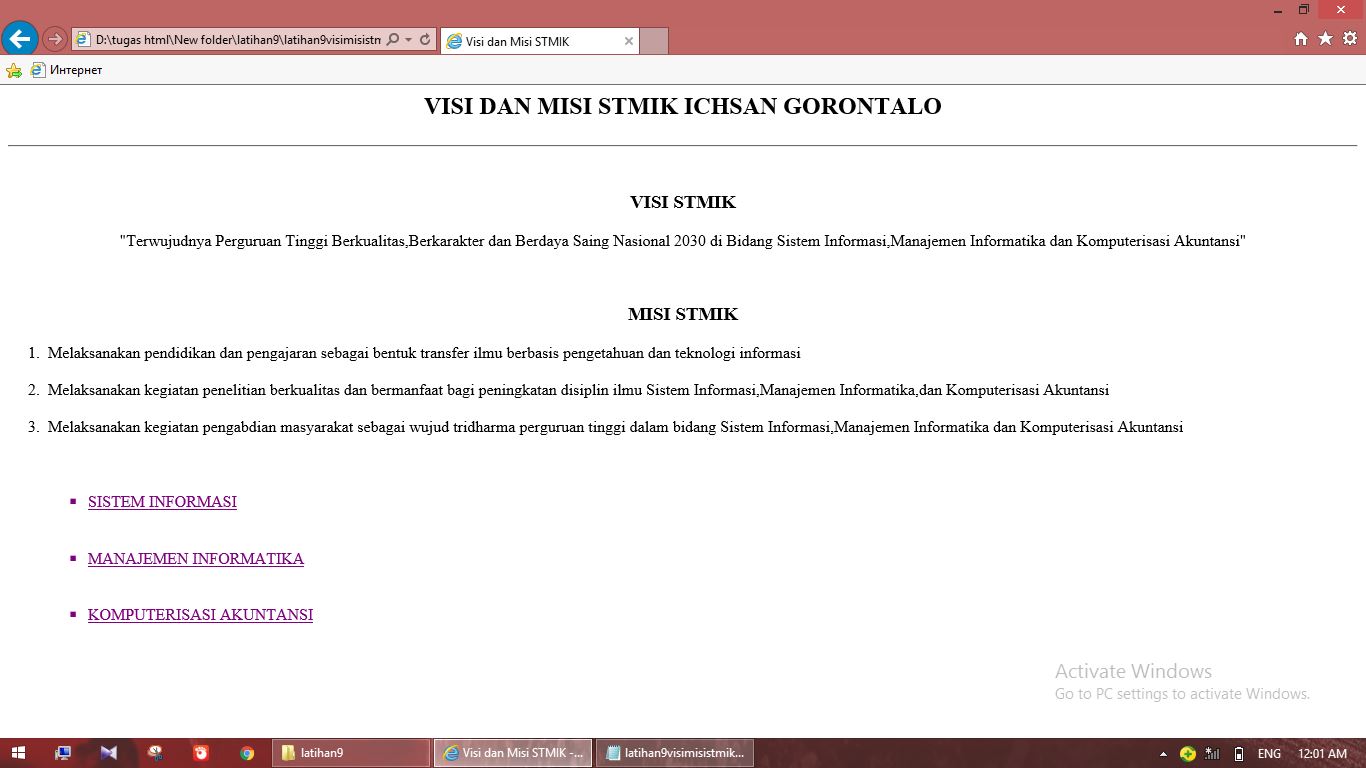The image size is (1366, 768).
Task: Launch Google Chrome from the taskbar
Action: (247, 753)
